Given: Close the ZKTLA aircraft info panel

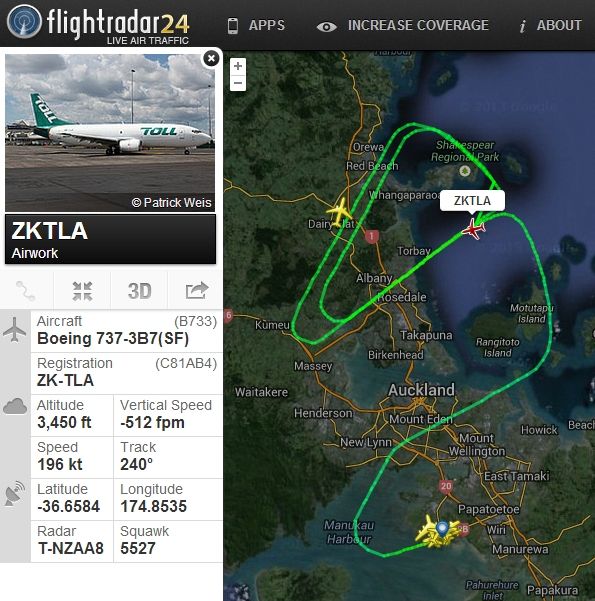Looking at the screenshot, I should coord(211,59).
